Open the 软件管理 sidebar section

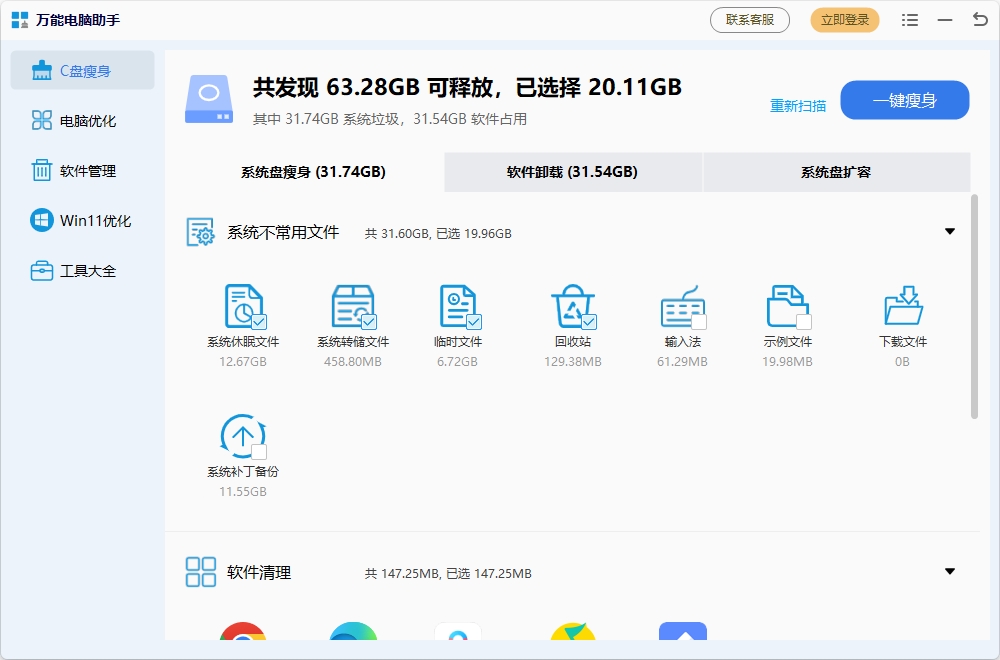(82, 170)
